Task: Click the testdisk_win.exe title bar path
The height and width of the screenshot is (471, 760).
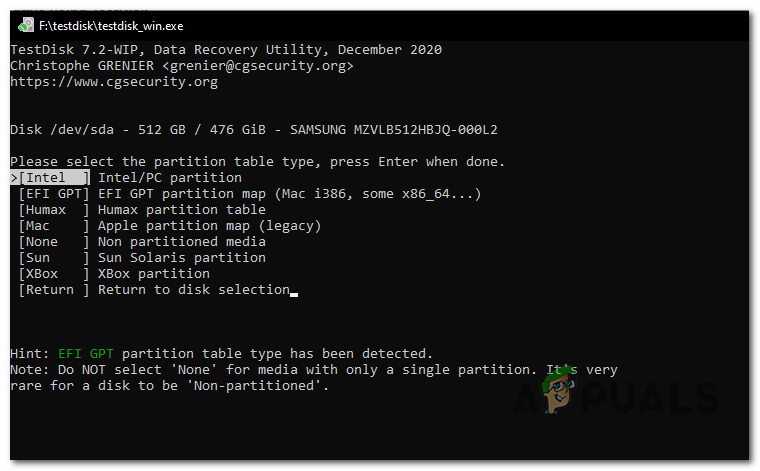Action: coord(112,25)
